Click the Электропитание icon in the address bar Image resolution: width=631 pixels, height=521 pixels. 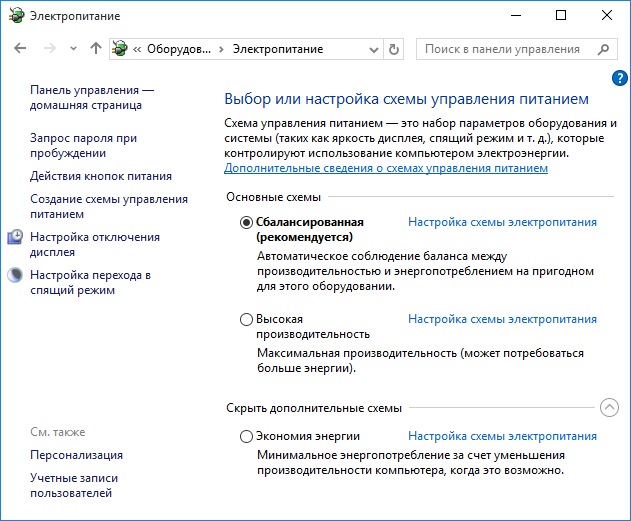[121, 49]
